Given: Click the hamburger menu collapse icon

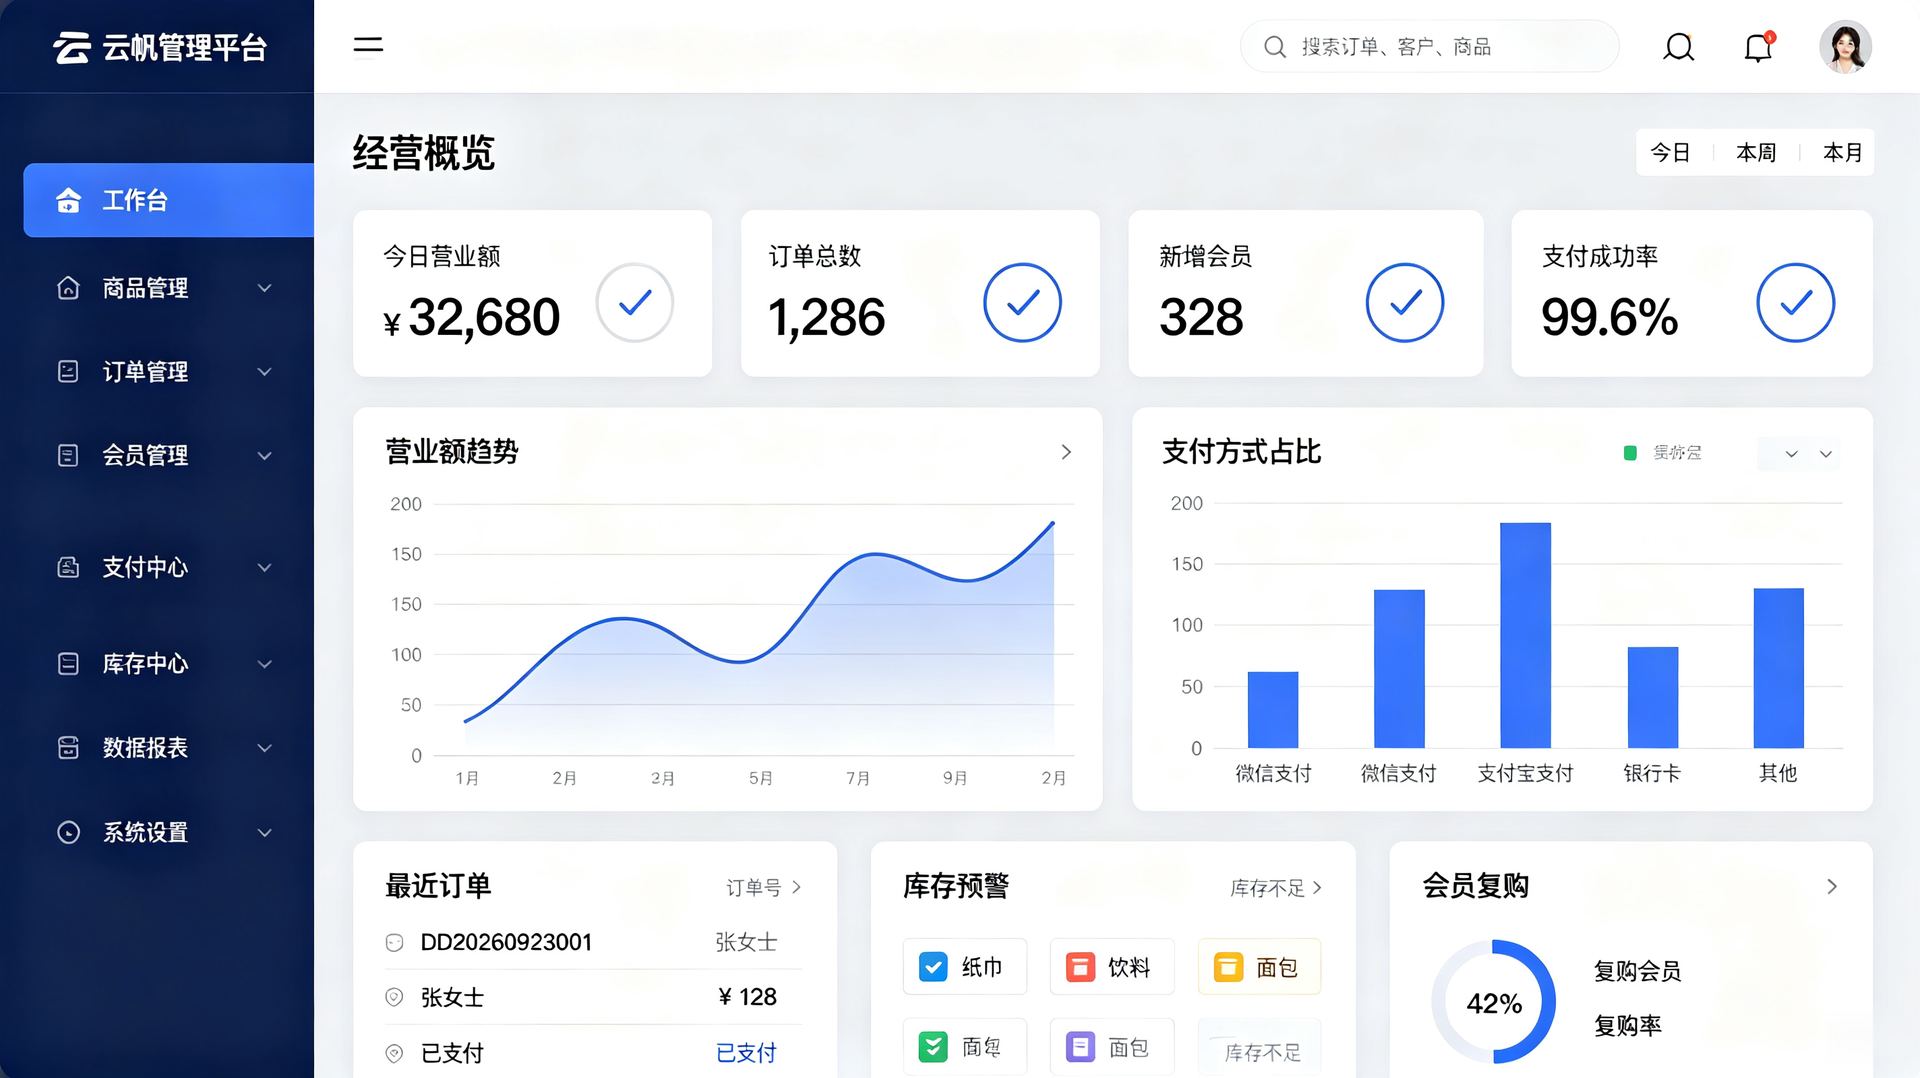Looking at the screenshot, I should point(368,46).
